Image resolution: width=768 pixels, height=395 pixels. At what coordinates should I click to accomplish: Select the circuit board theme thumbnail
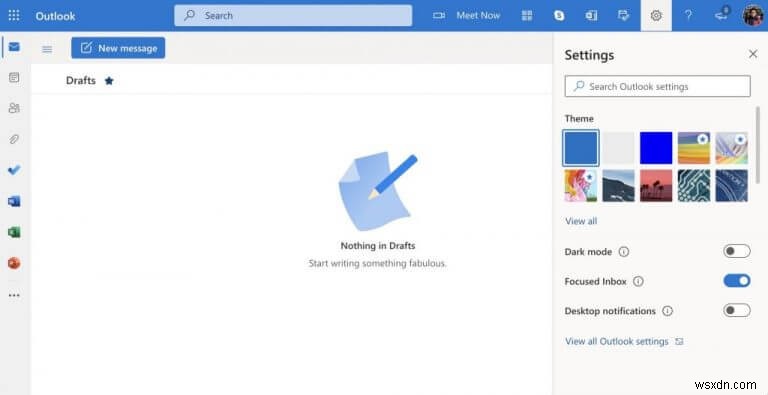694,186
